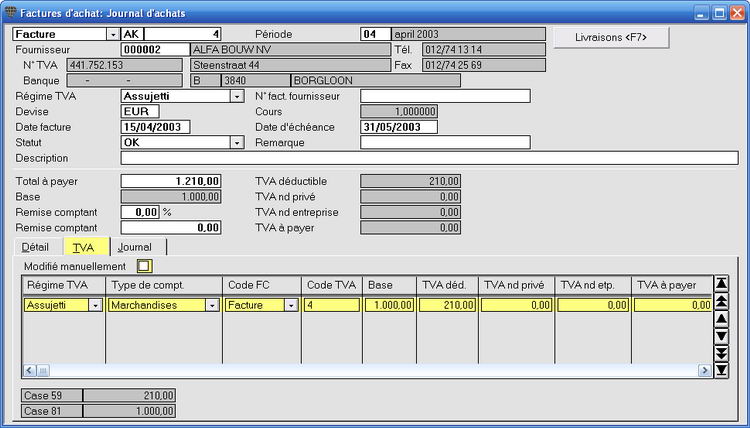Click the Date d'échéance 31/05/2003 field

coord(399,127)
